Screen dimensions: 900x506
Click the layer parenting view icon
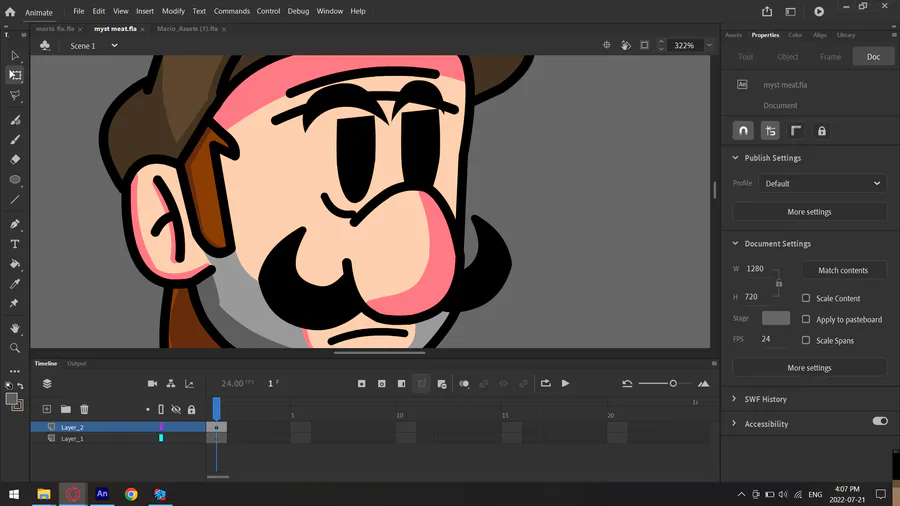pos(170,383)
